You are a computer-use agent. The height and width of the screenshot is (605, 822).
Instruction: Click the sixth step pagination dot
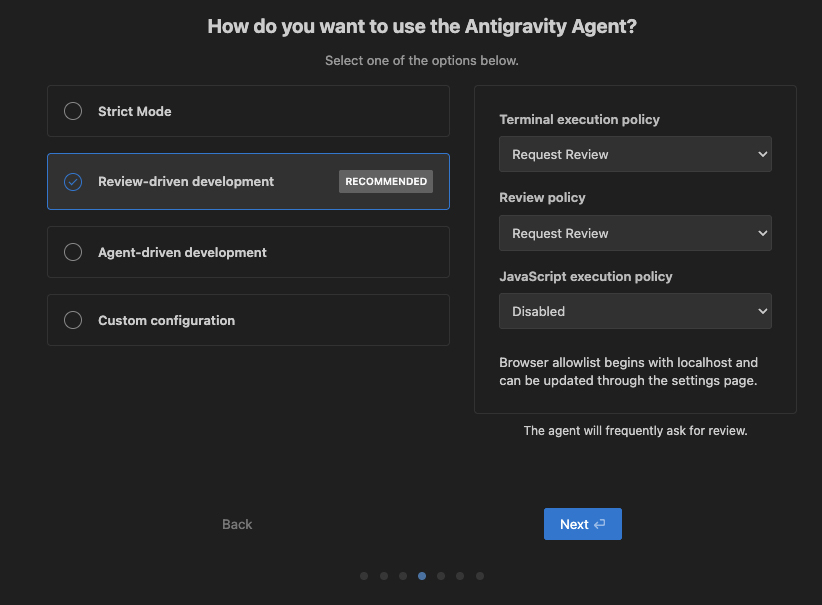tap(460, 576)
